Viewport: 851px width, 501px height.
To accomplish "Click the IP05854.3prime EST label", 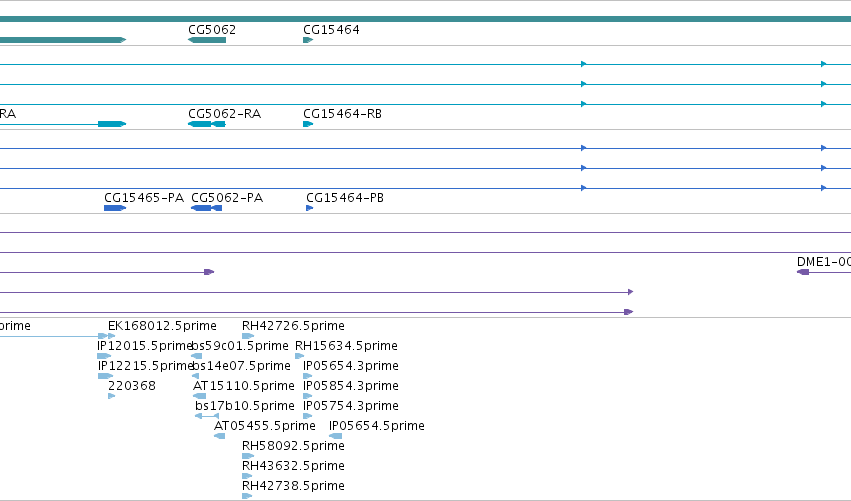I will pyautogui.click(x=351, y=386).
